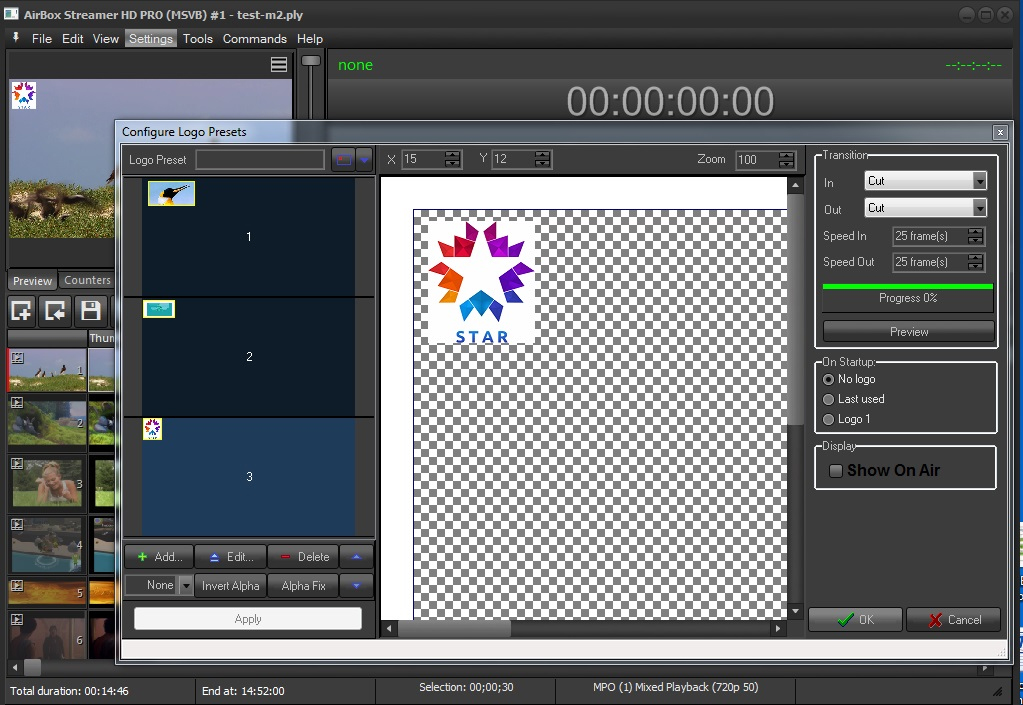This screenshot has height=705, width=1023.
Task: Click the X position stepper arrows
Action: click(452, 159)
